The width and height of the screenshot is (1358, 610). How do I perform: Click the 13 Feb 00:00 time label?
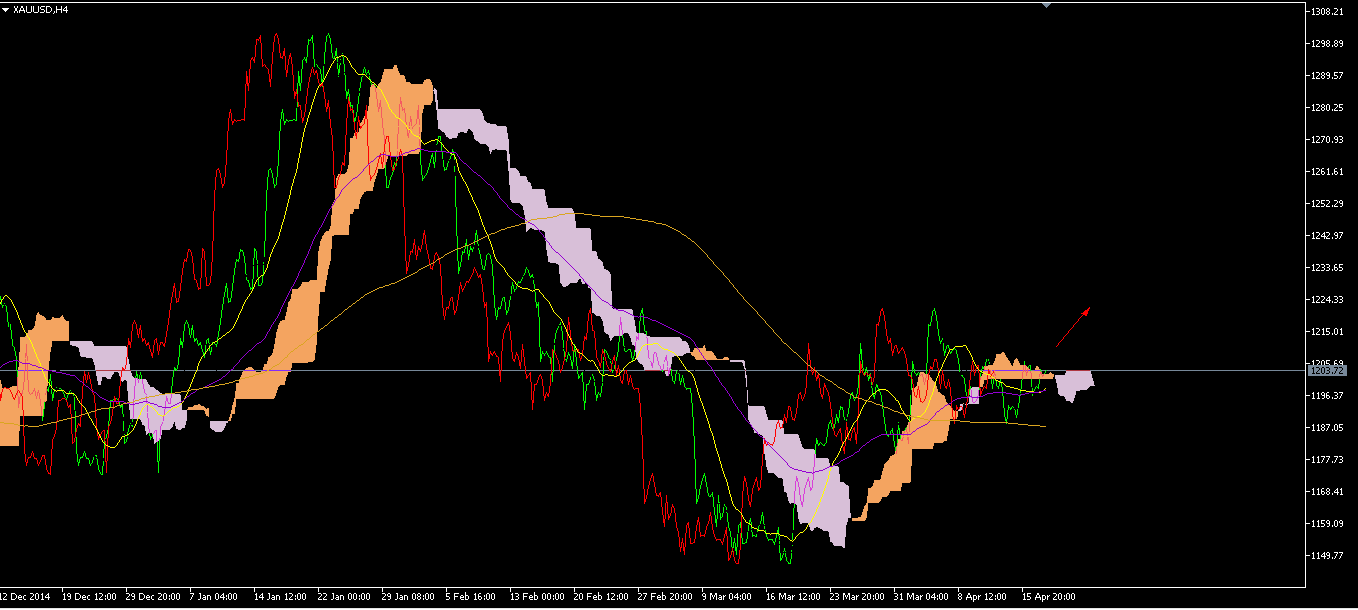[536, 596]
